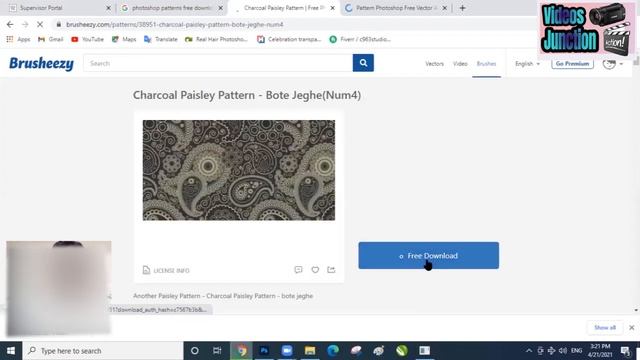Open Cortana from the taskbar
Screen dimensions: 640x360
point(195,351)
